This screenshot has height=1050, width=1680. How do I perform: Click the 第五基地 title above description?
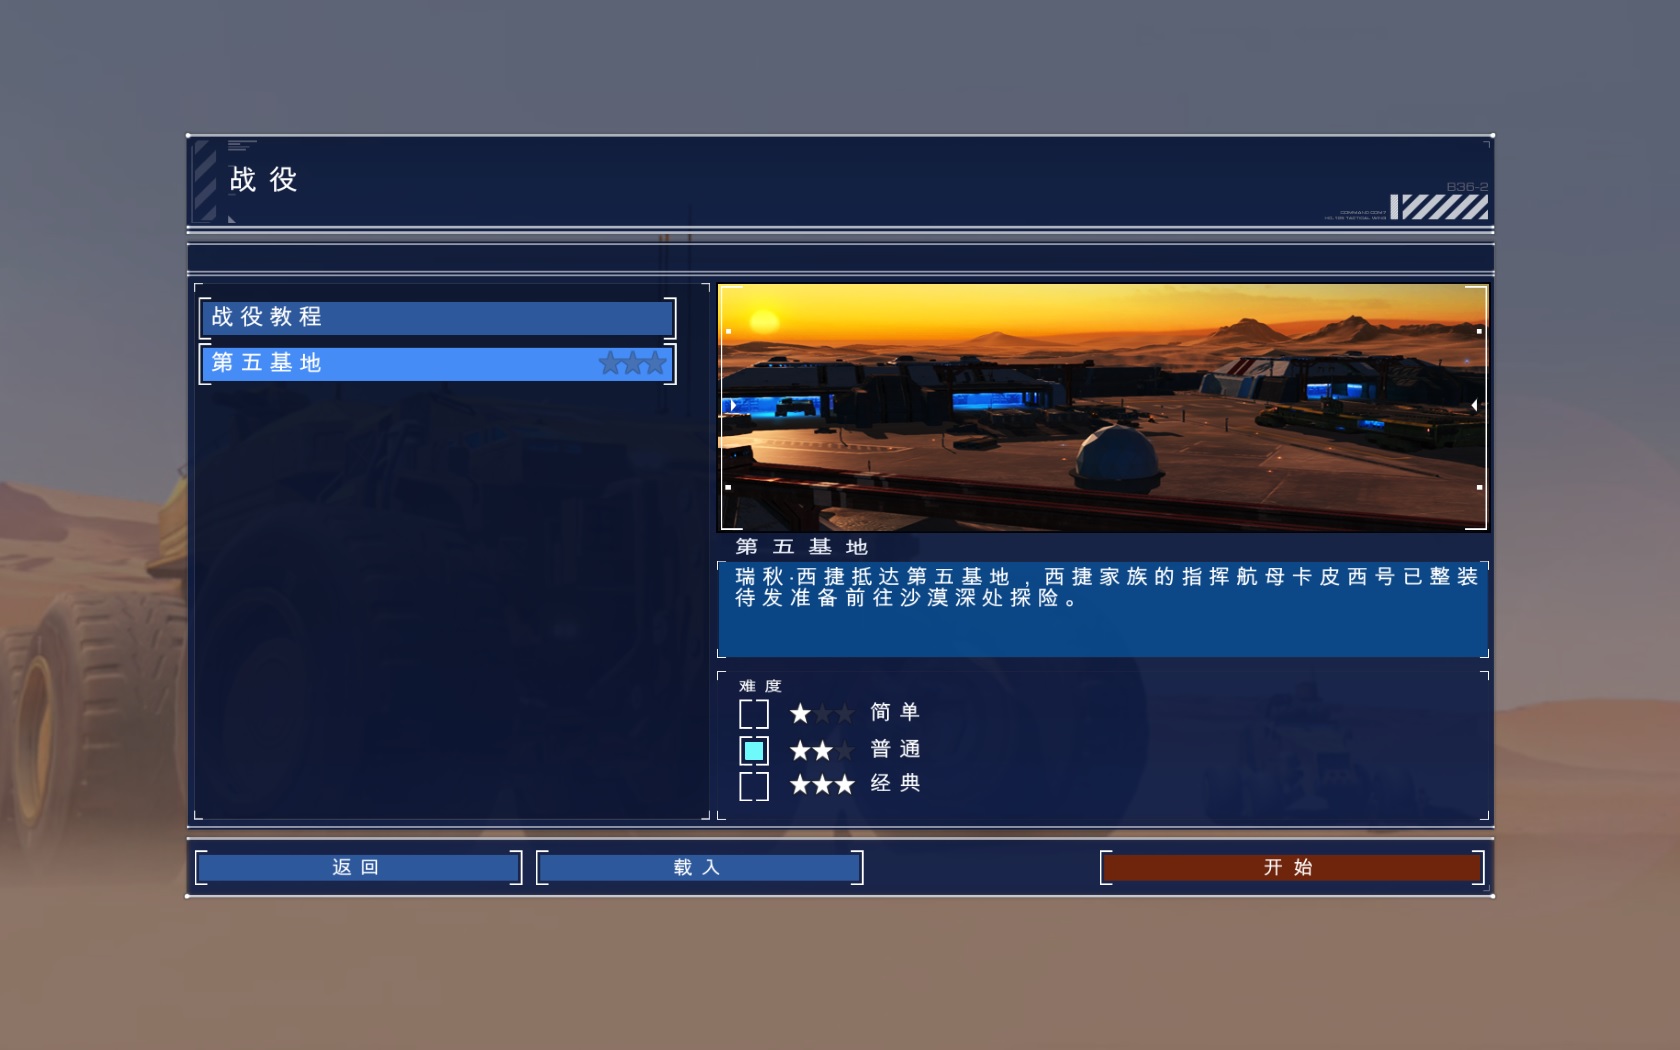tap(802, 547)
